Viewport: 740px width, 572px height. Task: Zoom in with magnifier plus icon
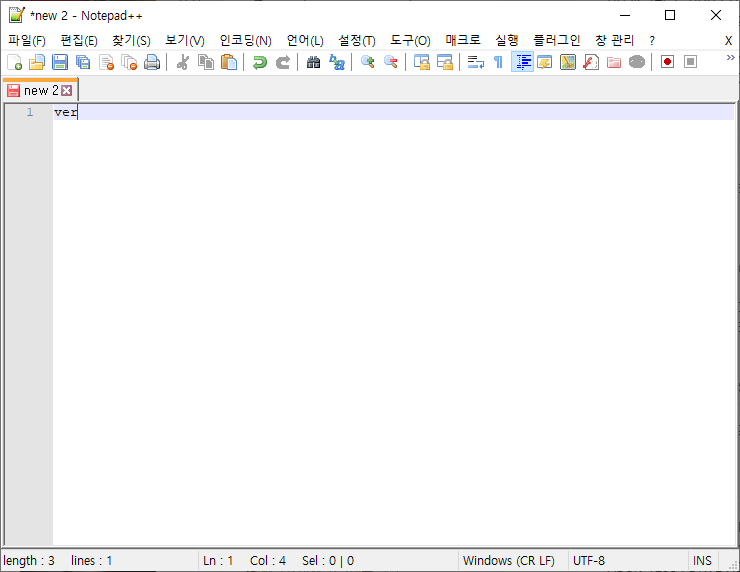coord(367,62)
